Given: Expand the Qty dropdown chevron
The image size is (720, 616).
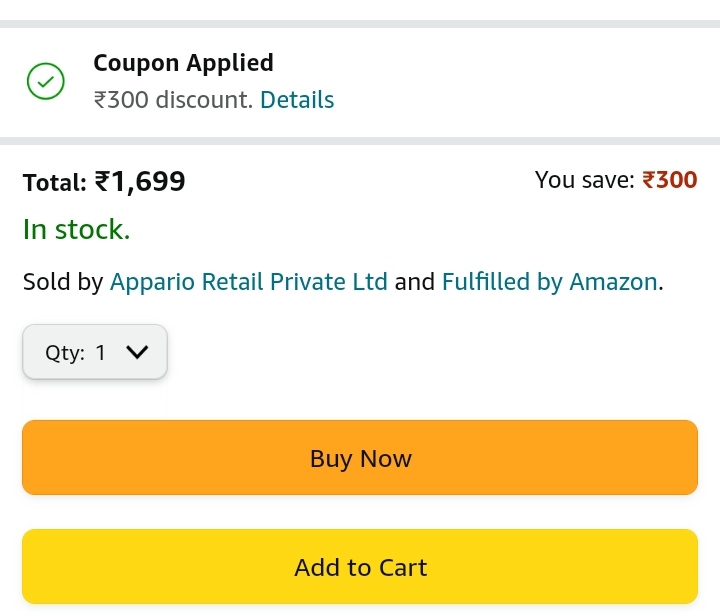Looking at the screenshot, I should coord(137,352).
